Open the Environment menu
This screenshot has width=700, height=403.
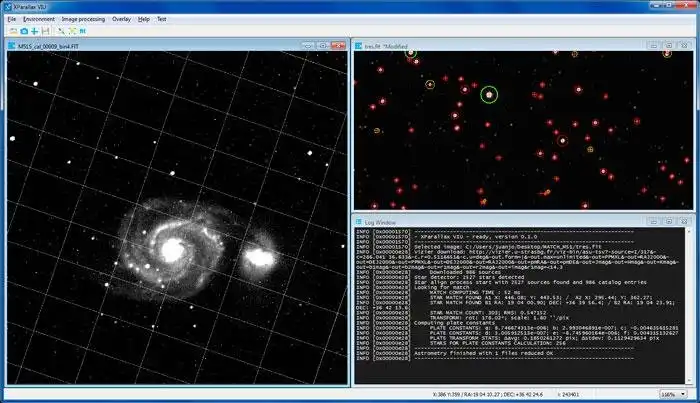(x=39, y=19)
